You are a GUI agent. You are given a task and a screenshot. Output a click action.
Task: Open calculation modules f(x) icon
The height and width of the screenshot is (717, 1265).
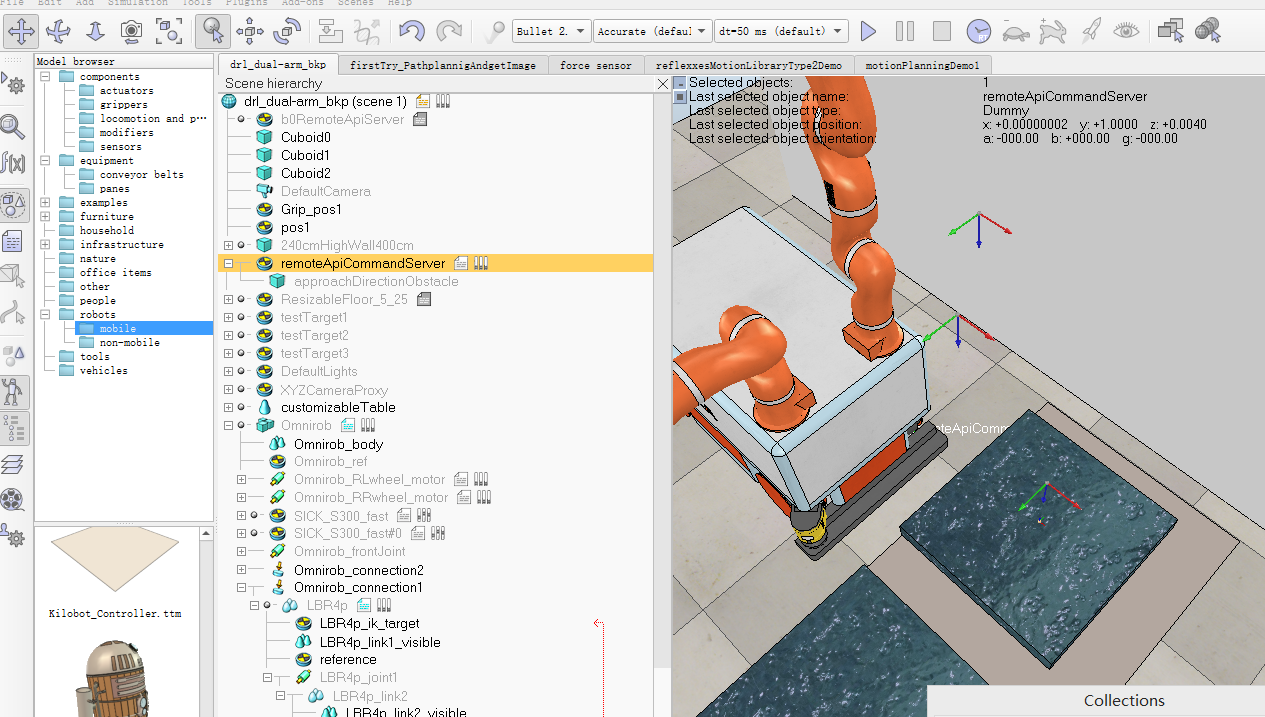pos(14,164)
